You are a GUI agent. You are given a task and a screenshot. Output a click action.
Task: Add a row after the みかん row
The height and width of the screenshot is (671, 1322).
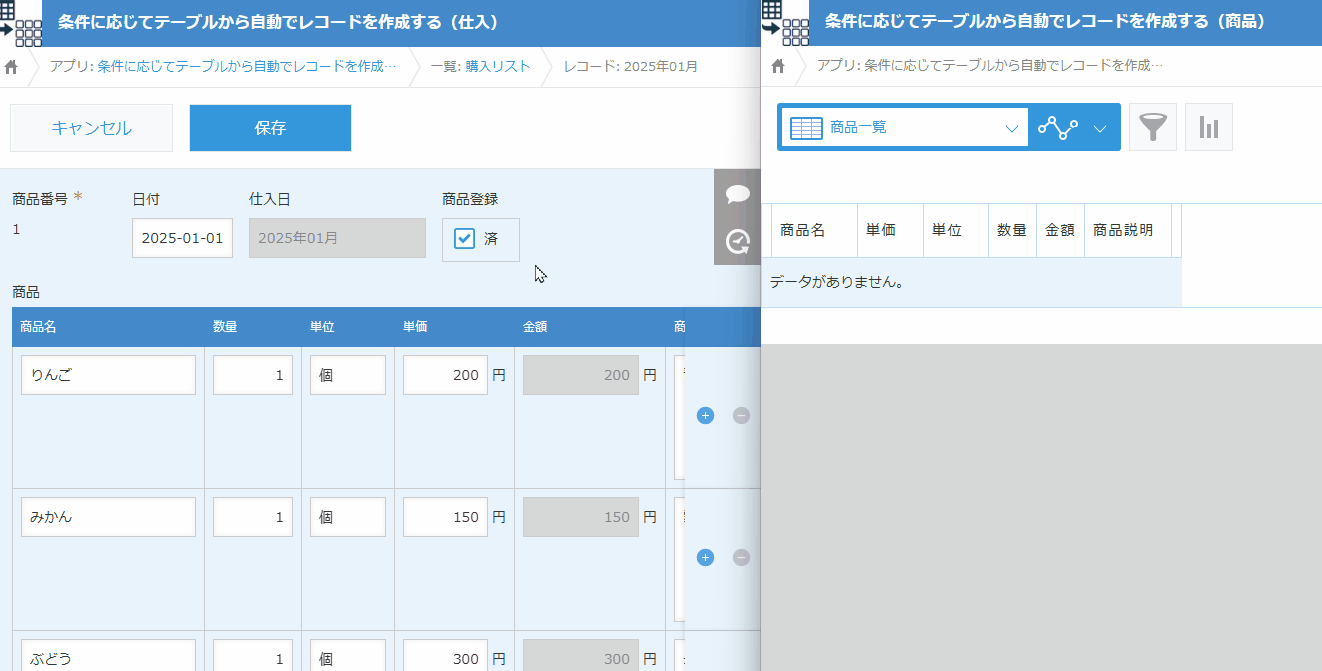tap(705, 557)
